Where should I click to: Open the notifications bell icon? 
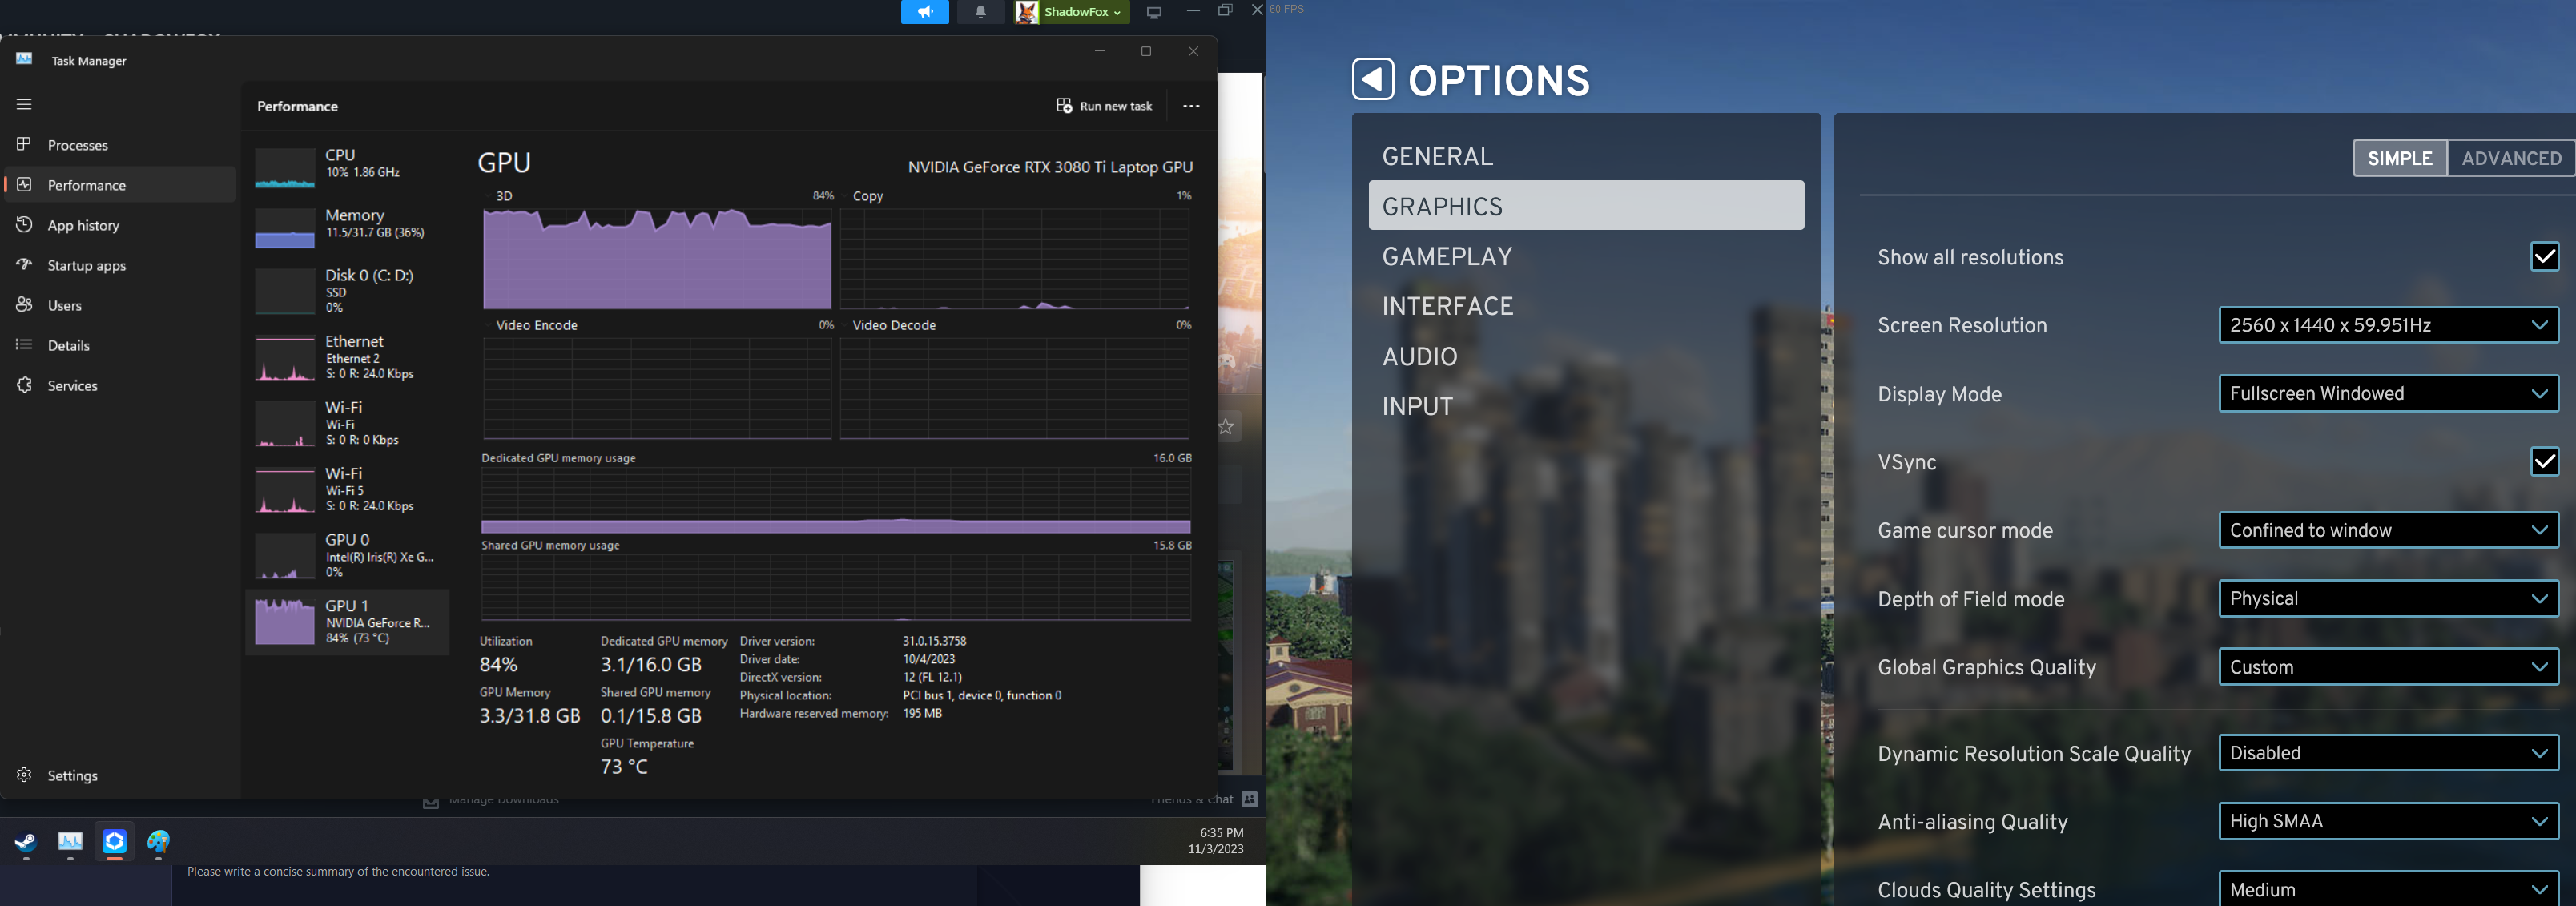click(981, 12)
